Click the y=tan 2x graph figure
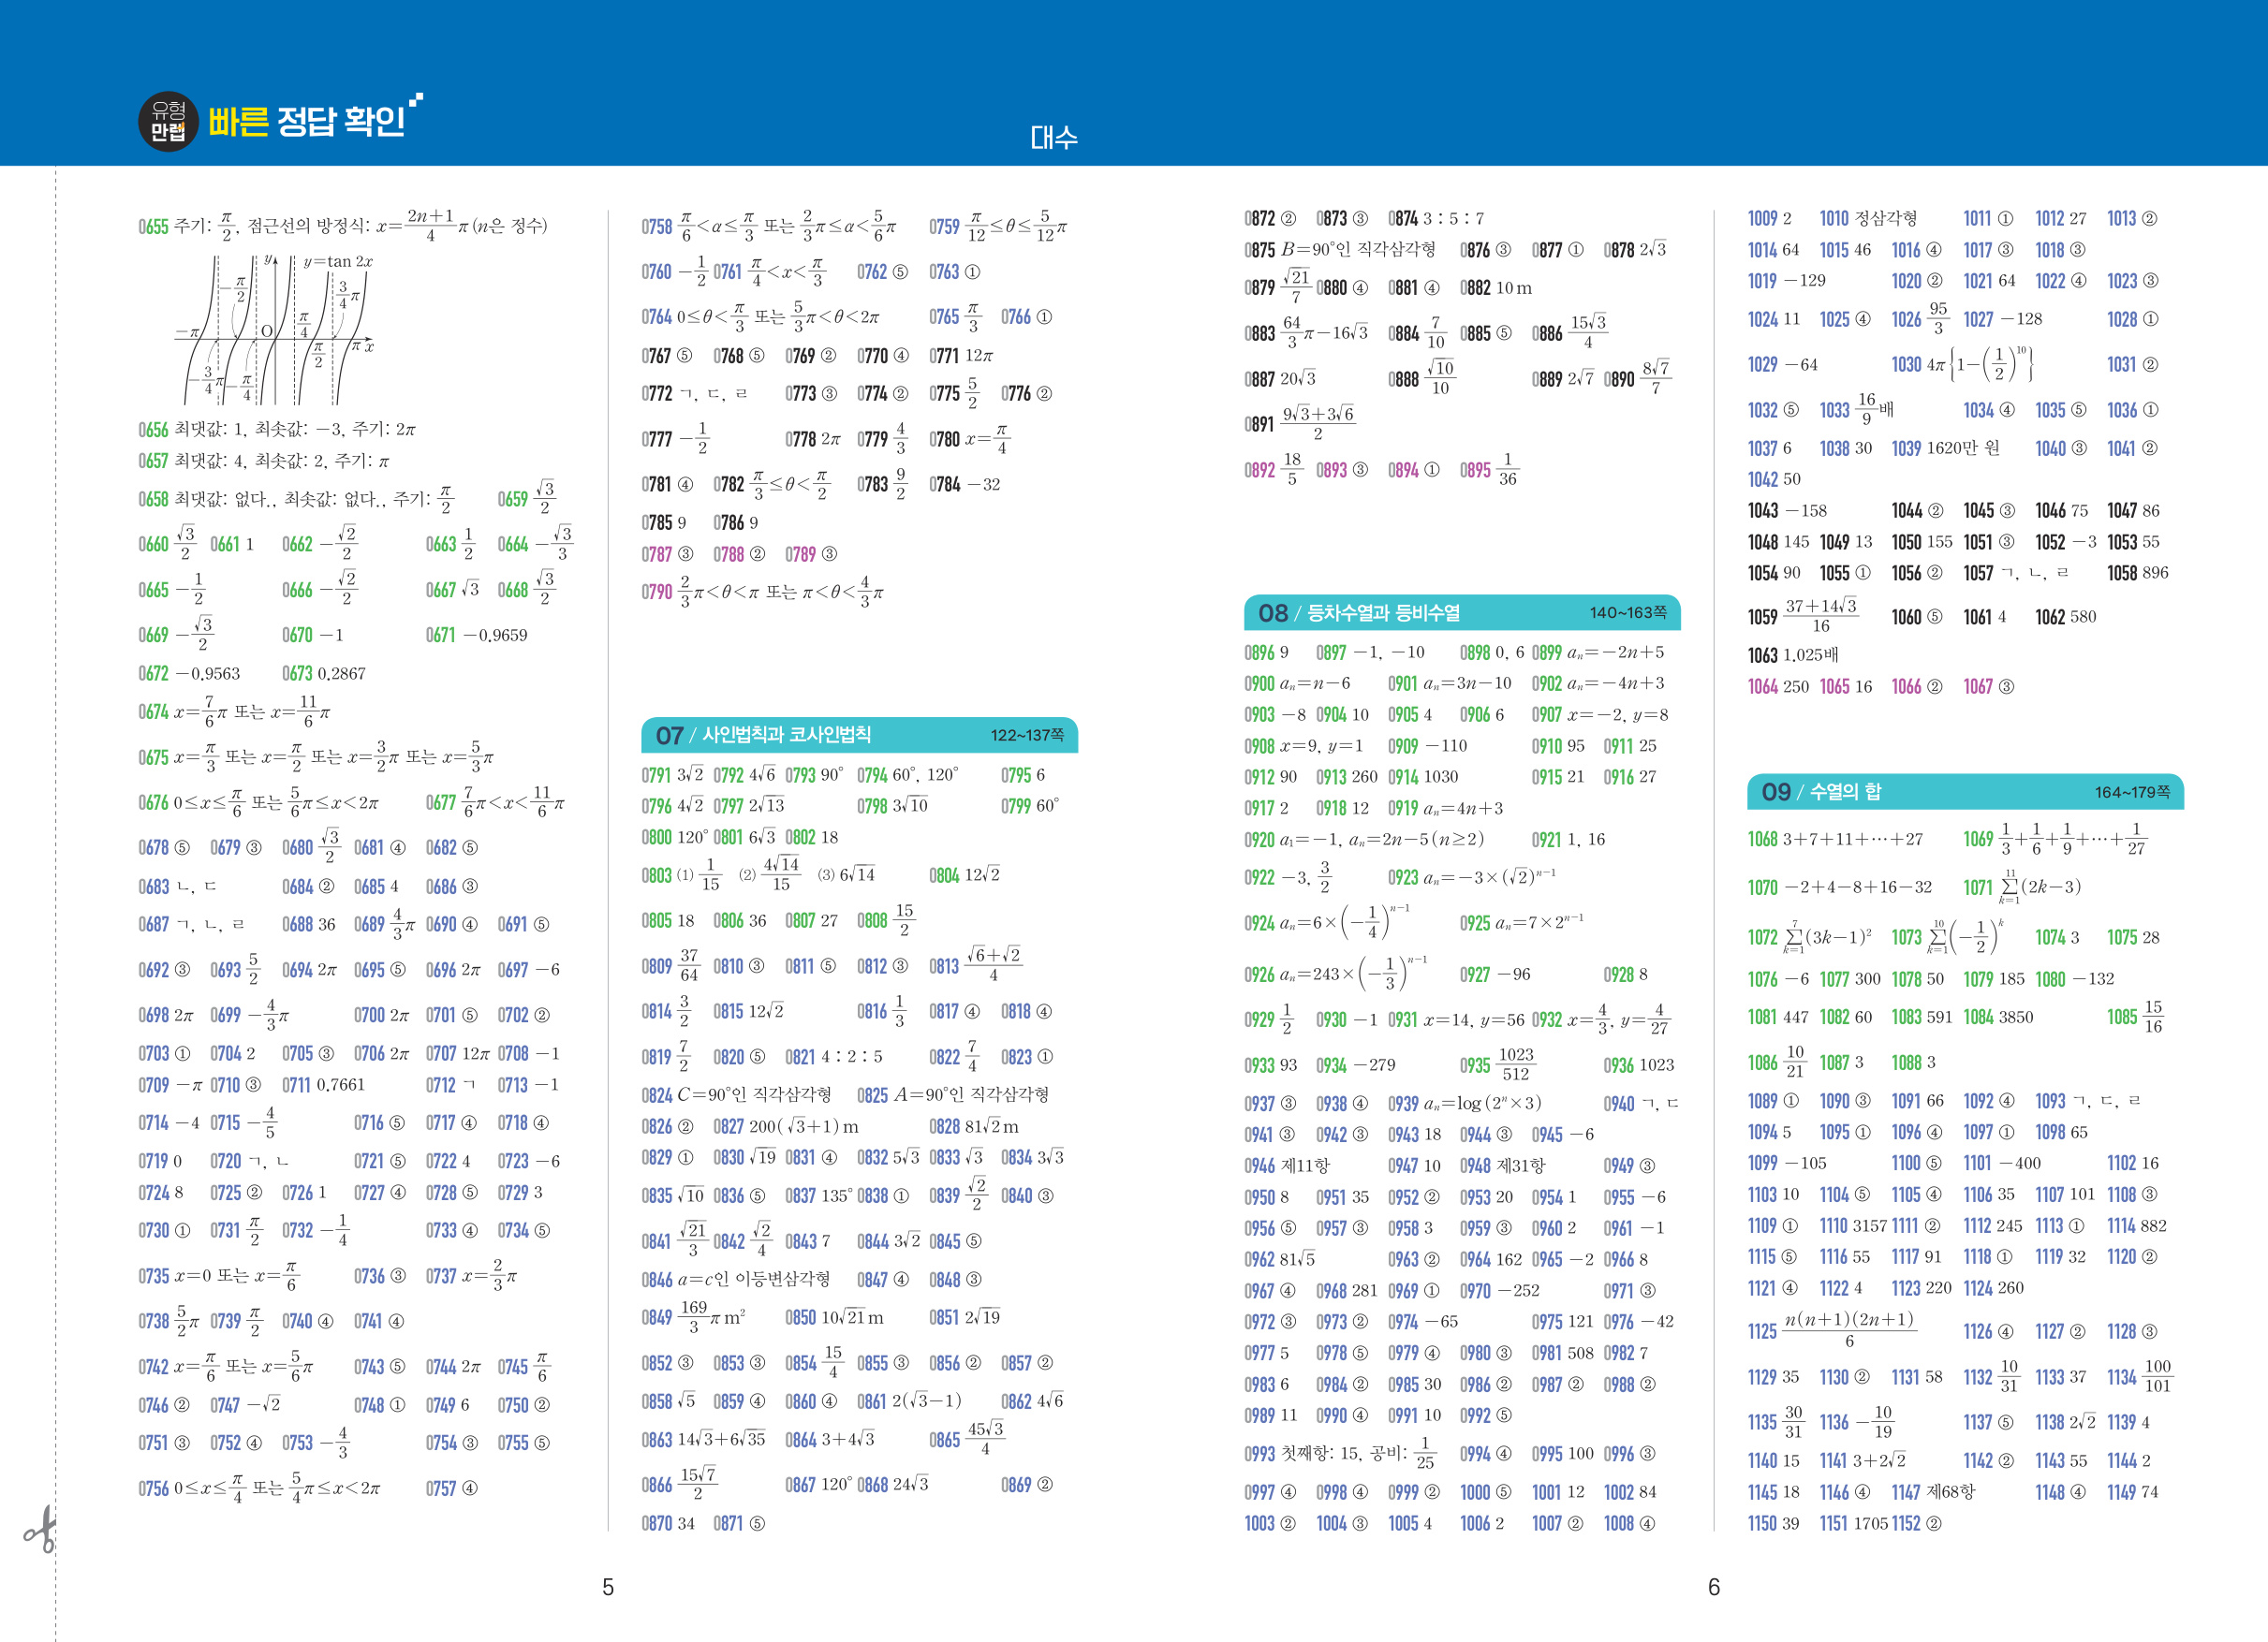Image resolution: width=2268 pixels, height=1642 pixels. click(275, 330)
